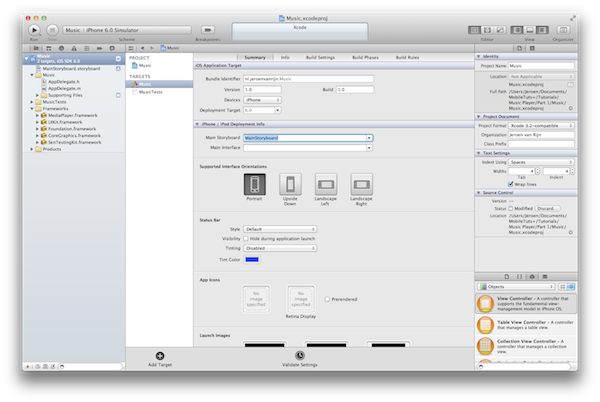This screenshot has height=402, width=600.
Task: Select the Assistant editor icon
Action: tap(487, 30)
